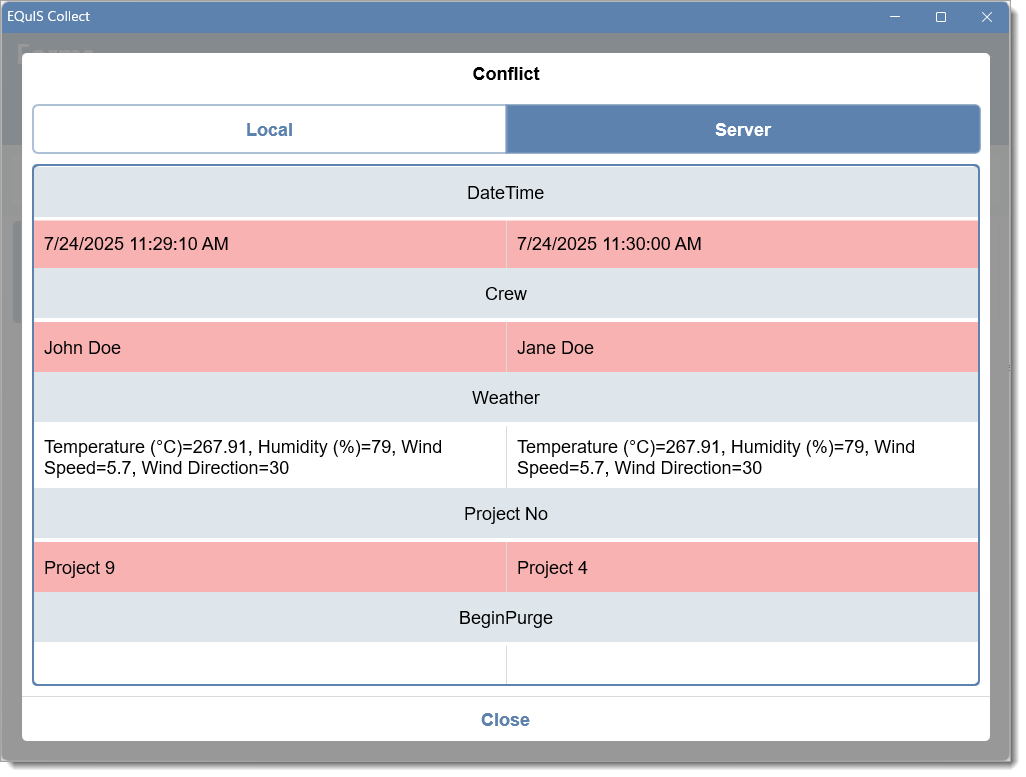The height and width of the screenshot is (777, 1026).
Task: Close the Conflict dialog using Close link
Action: (x=505, y=719)
